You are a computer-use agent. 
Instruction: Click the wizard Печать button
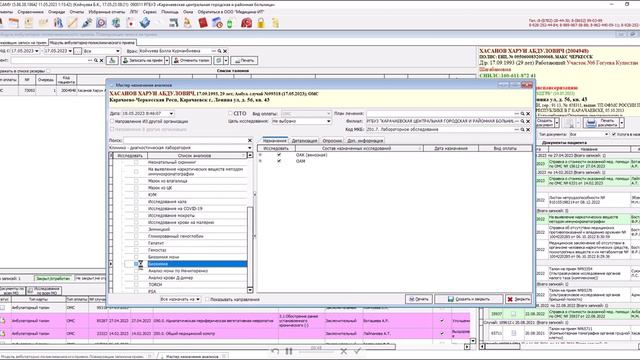419,299
